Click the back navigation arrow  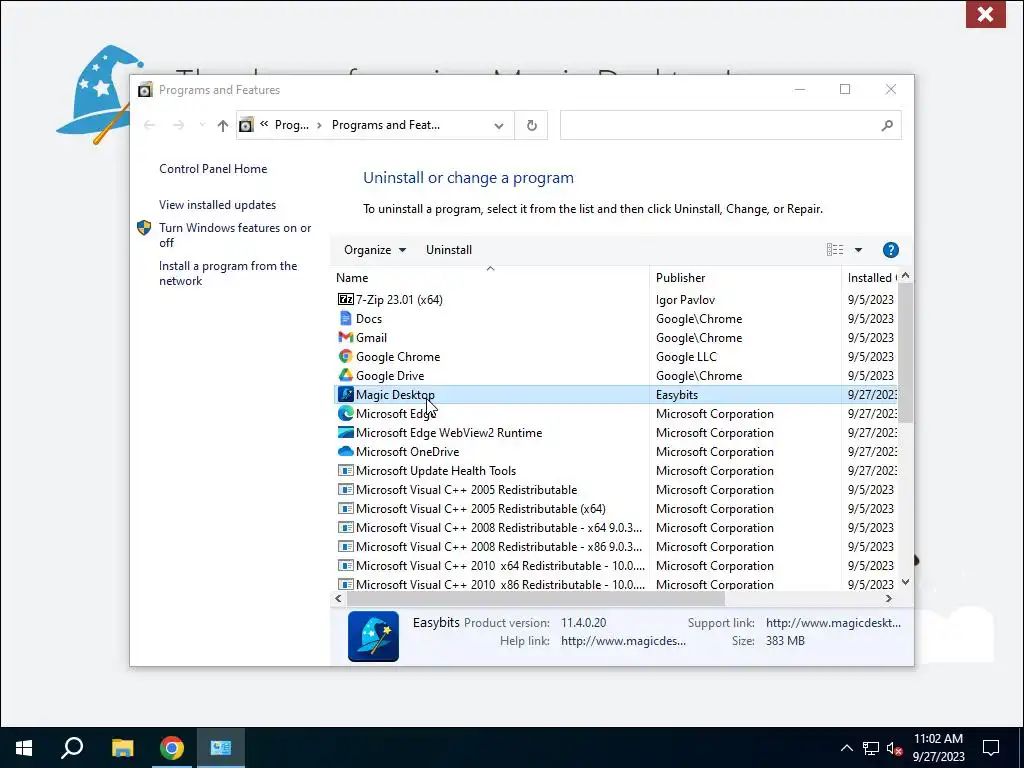(x=149, y=125)
